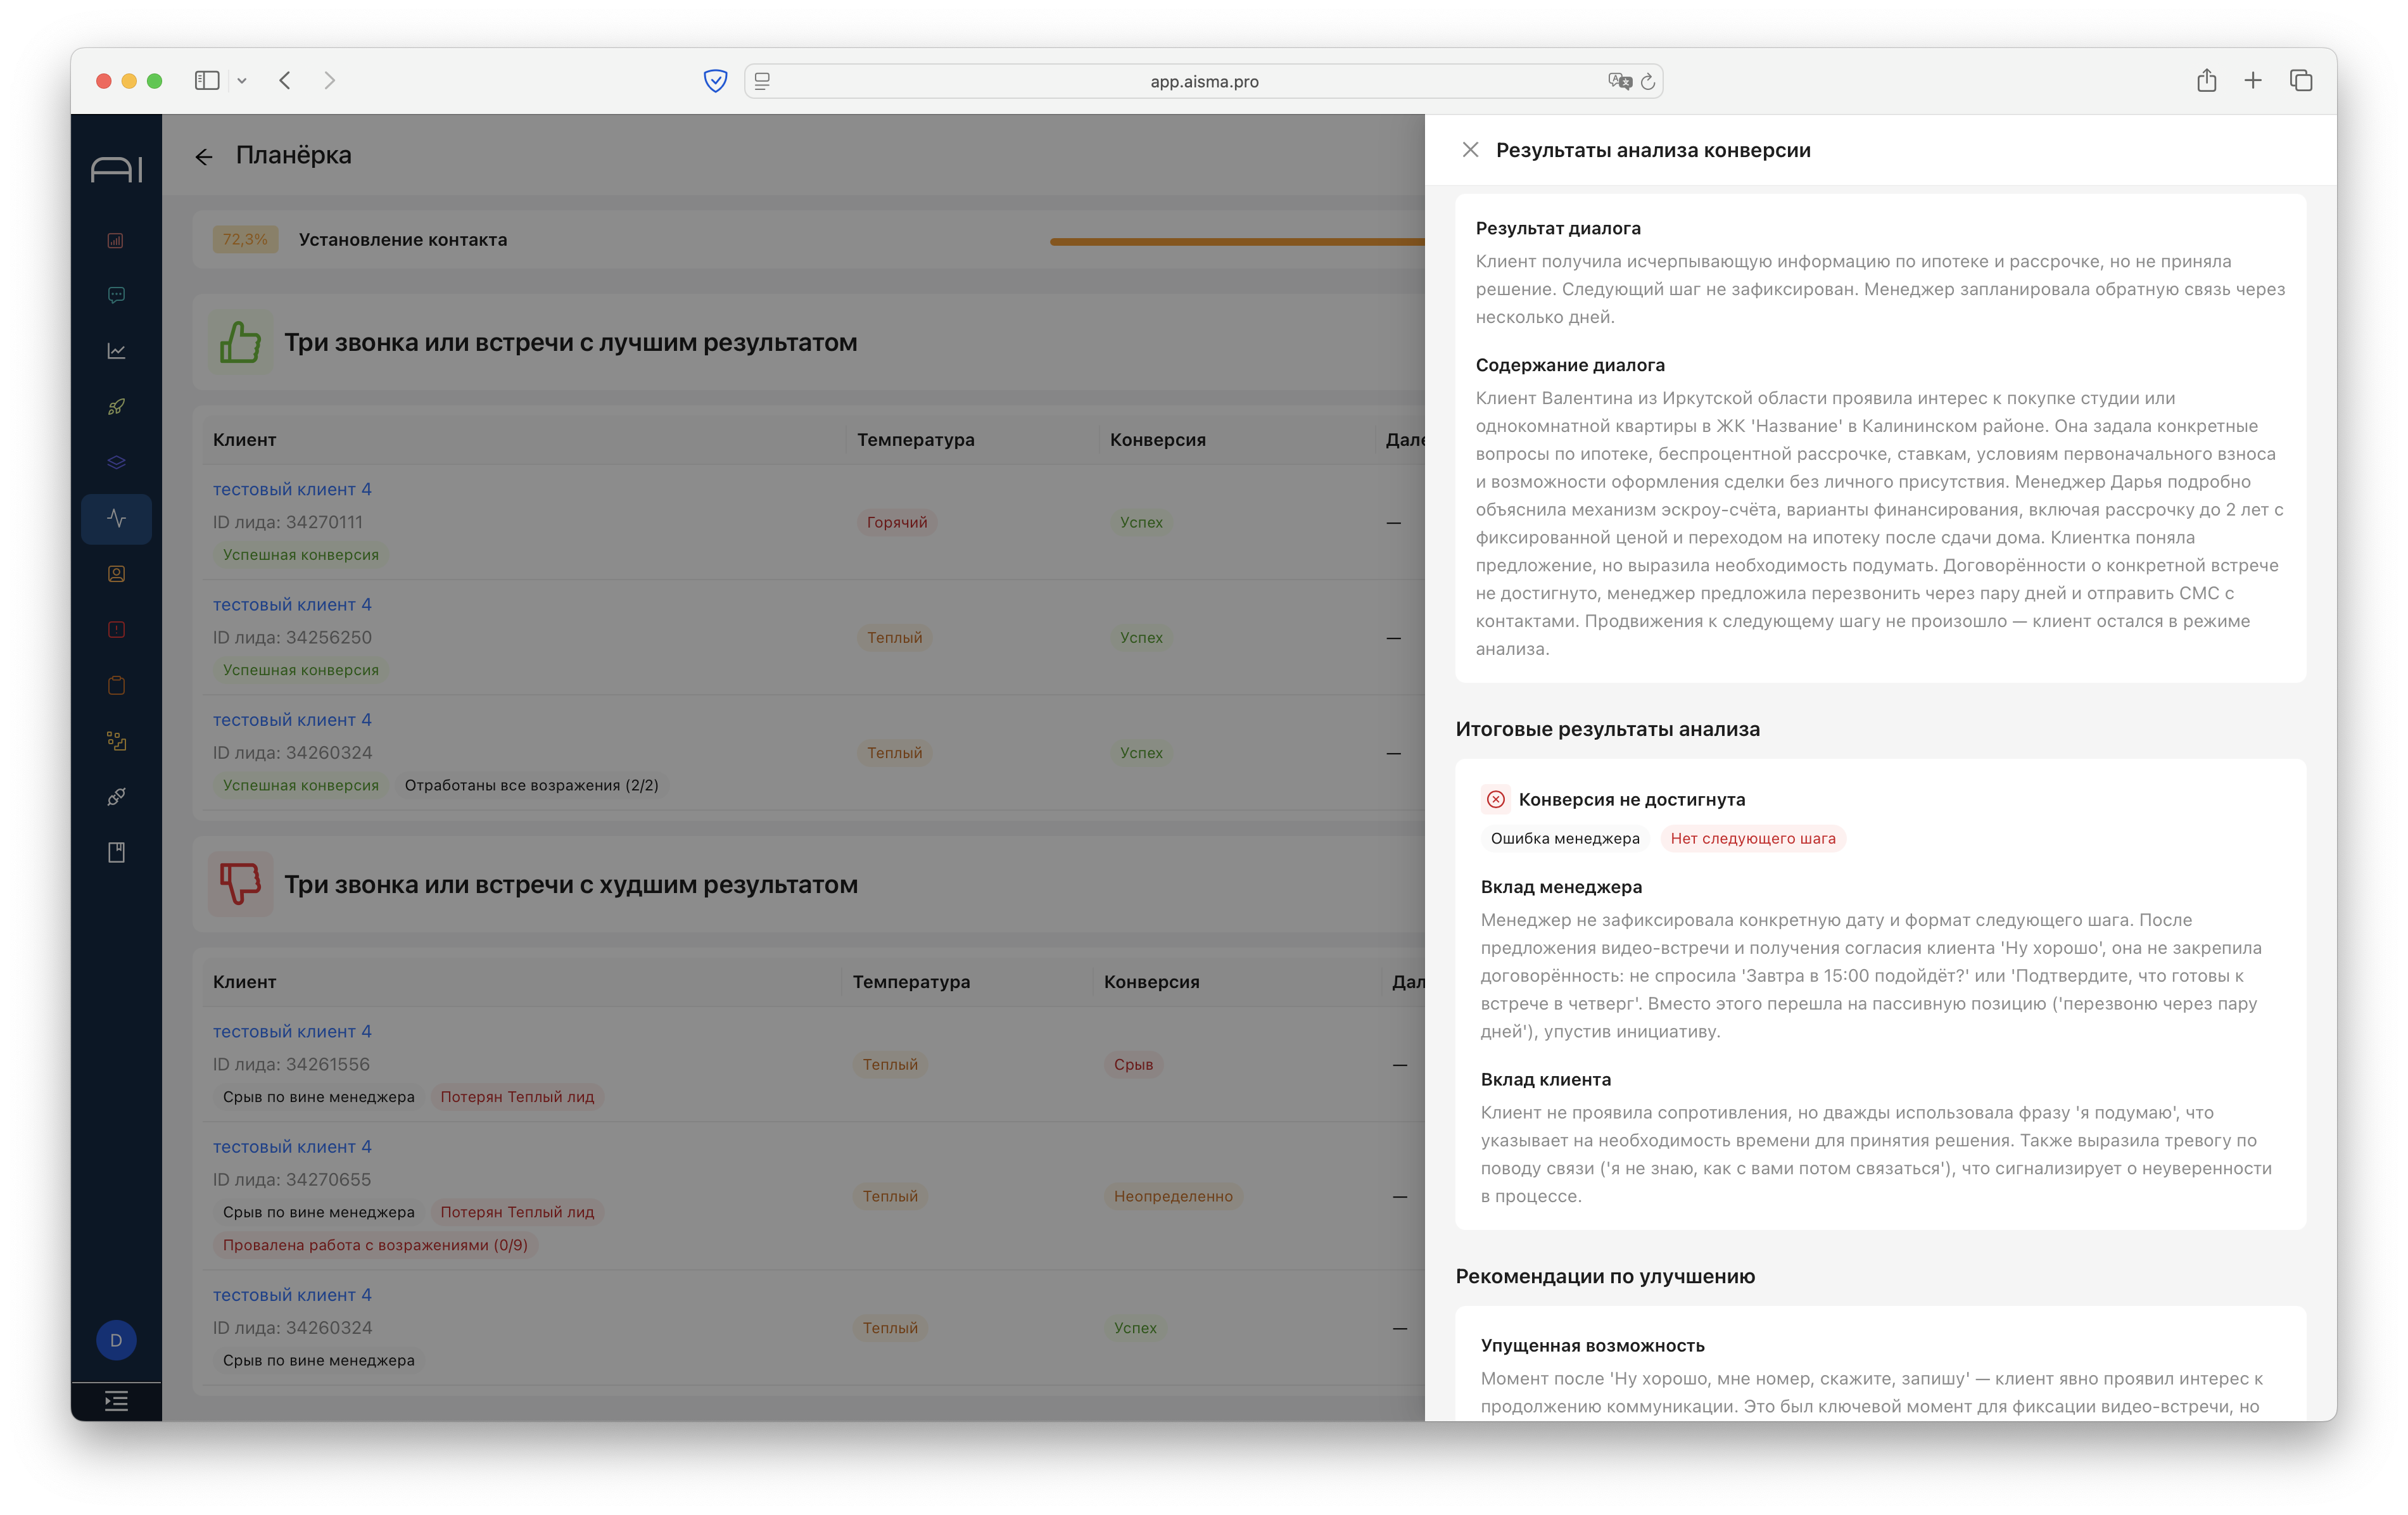This screenshot has height=1515, width=2408.
Task: Open the steps blocks sidebar icon
Action: point(116,741)
